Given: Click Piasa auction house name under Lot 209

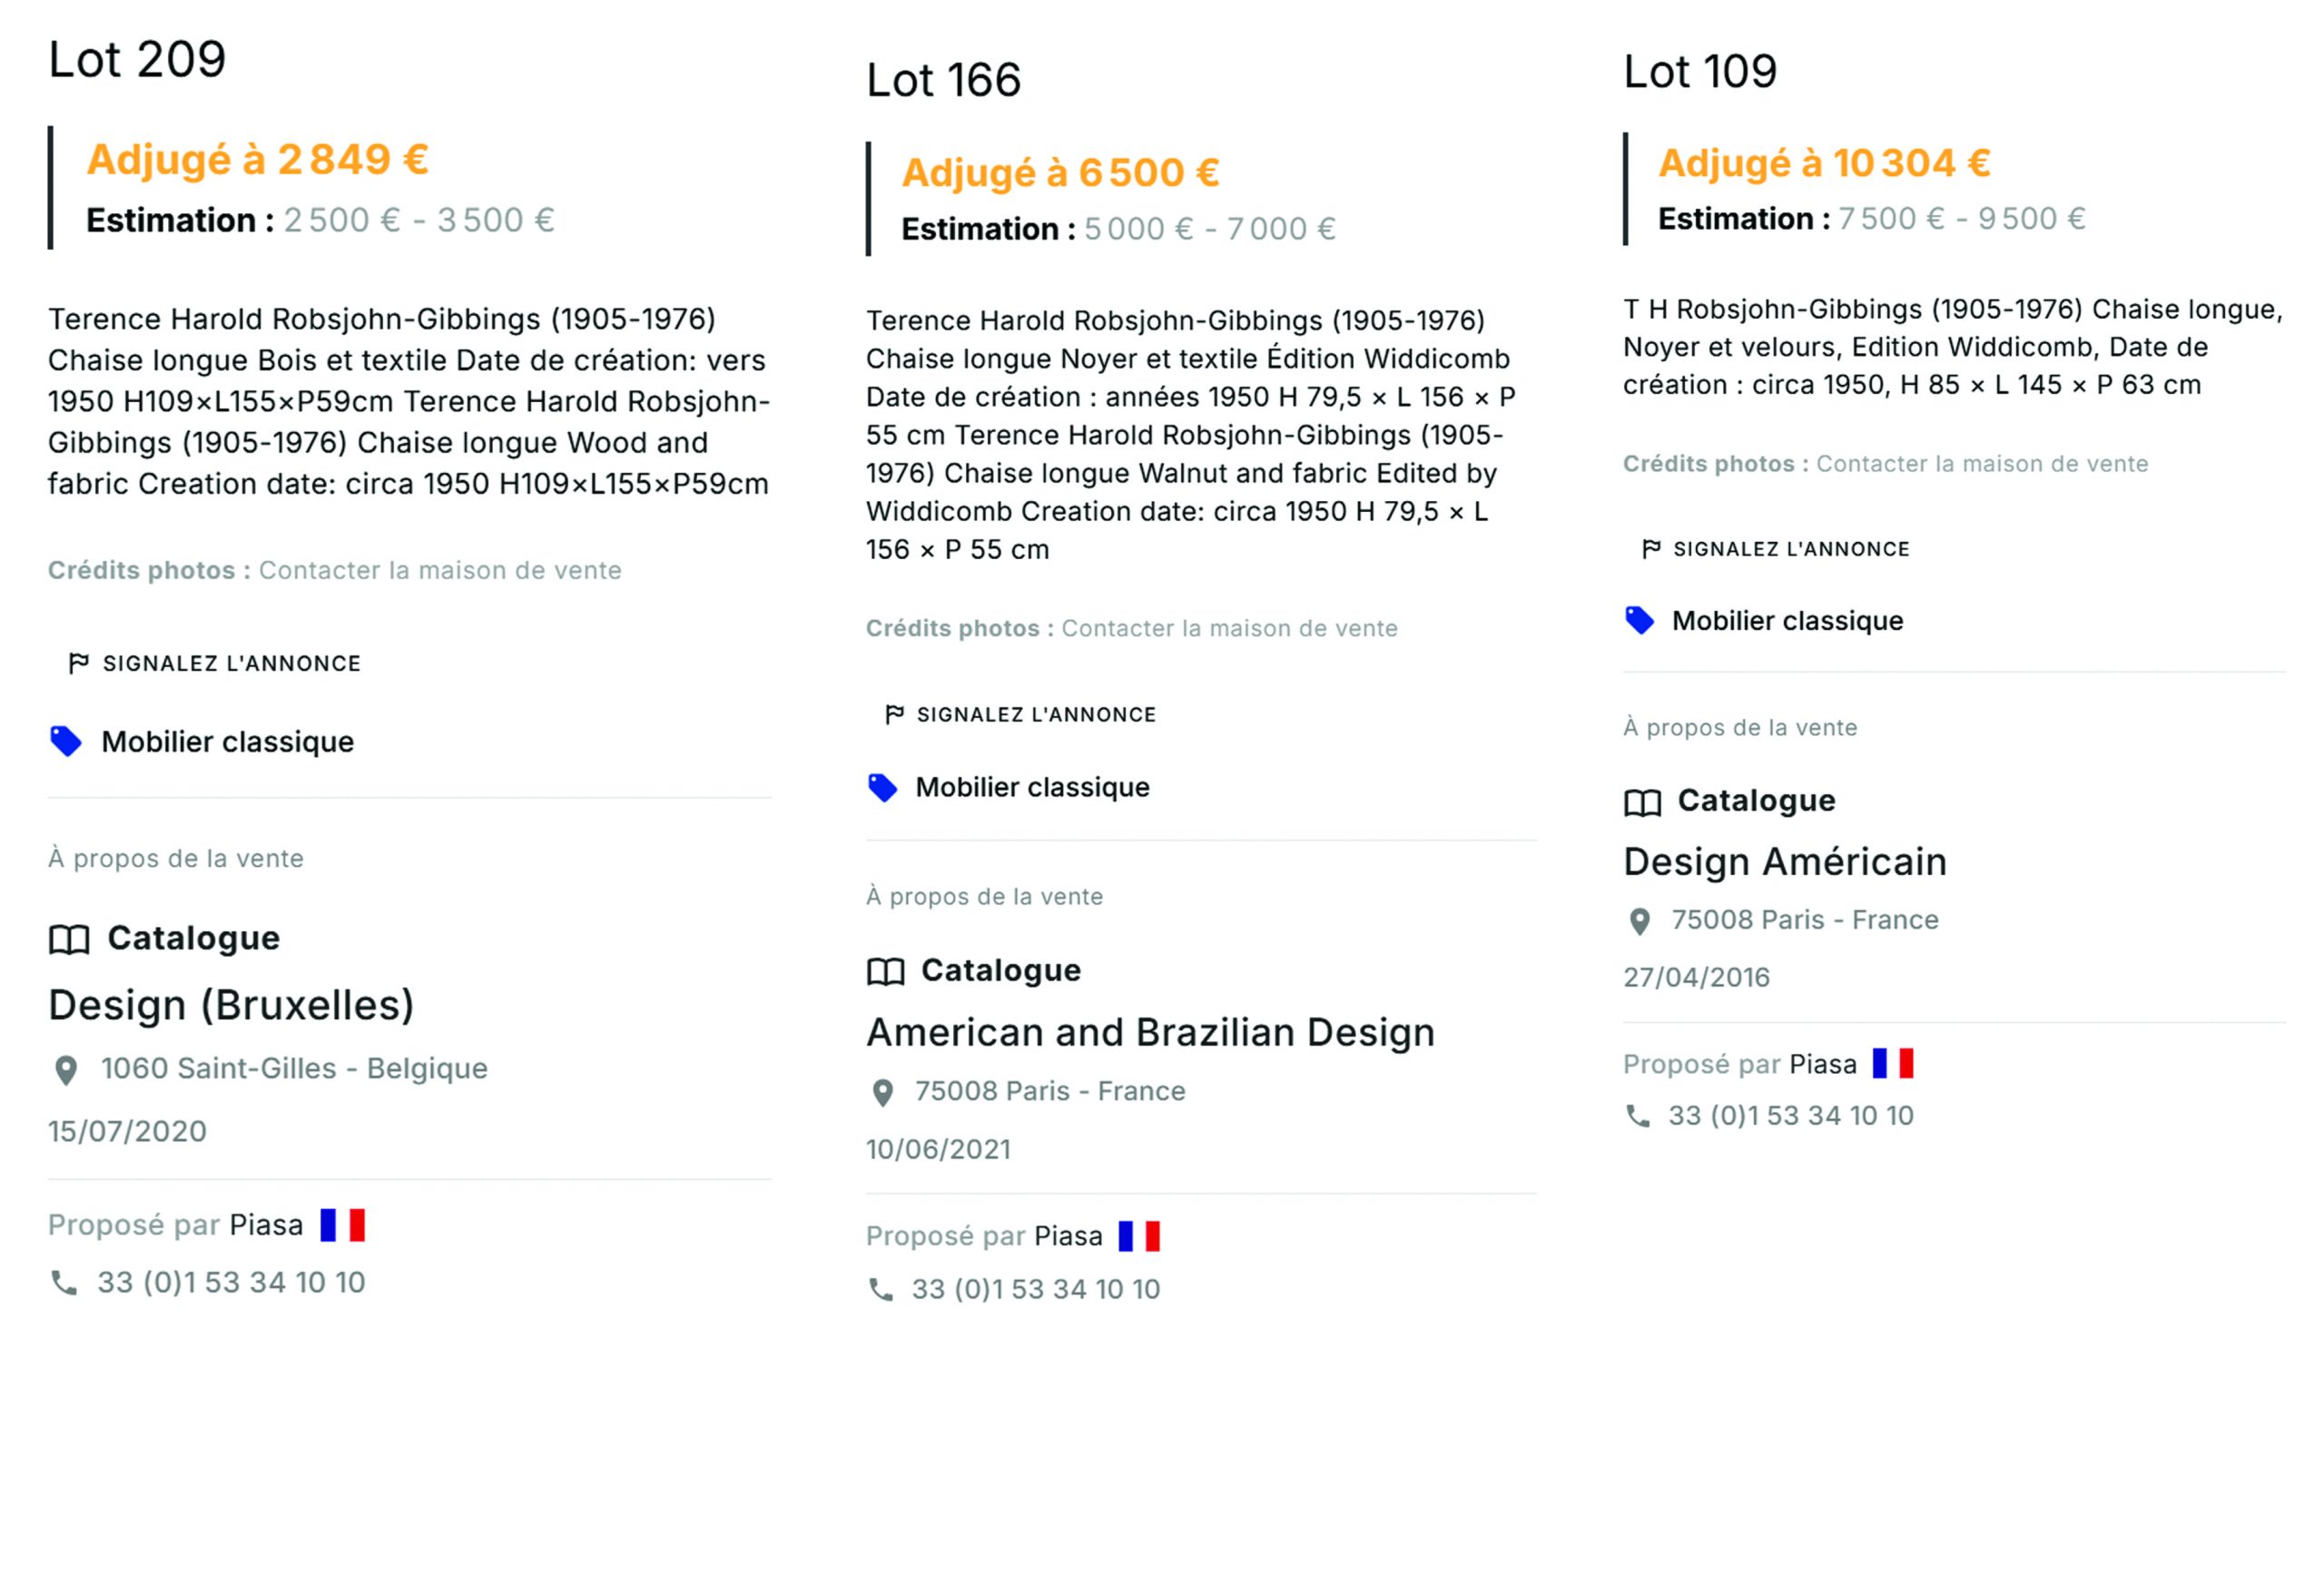Looking at the screenshot, I should [x=266, y=1224].
